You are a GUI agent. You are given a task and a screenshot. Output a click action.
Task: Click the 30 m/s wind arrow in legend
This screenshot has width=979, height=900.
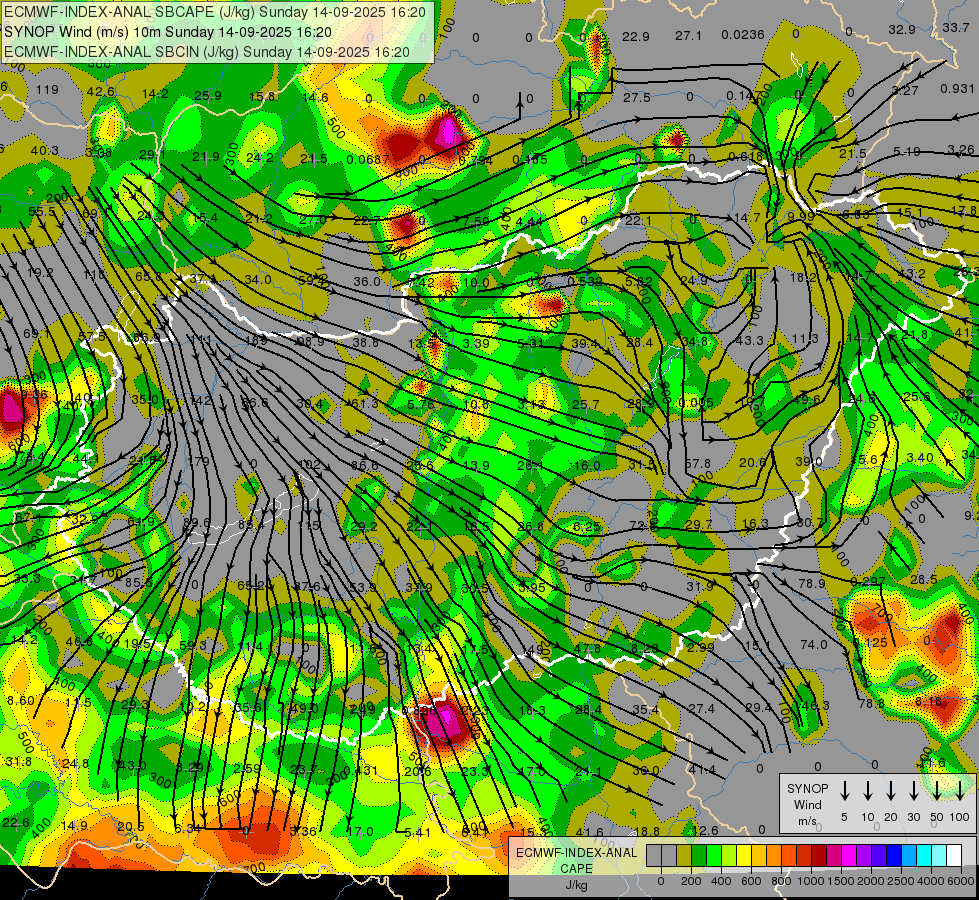913,791
